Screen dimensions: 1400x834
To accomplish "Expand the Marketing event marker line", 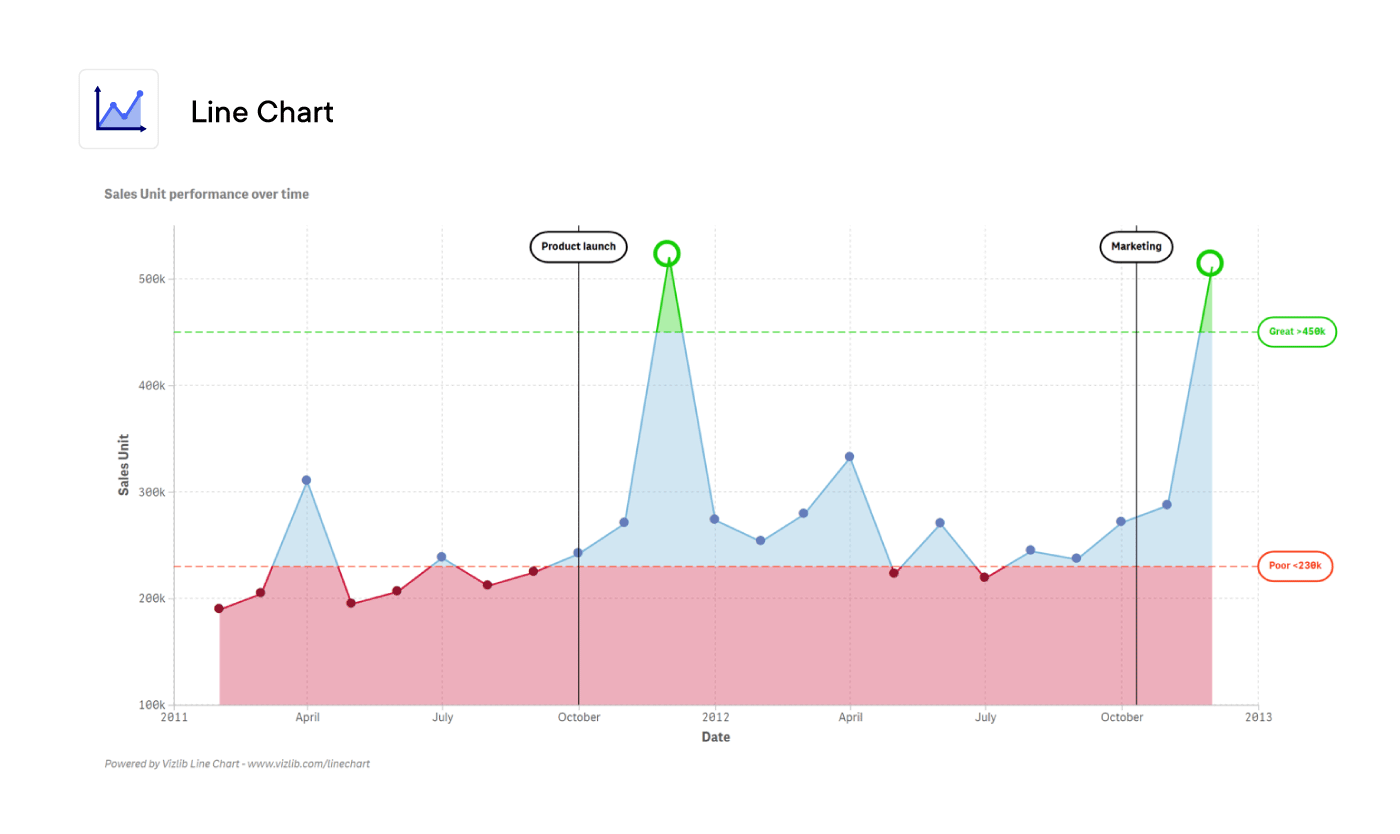I will point(1136,450).
